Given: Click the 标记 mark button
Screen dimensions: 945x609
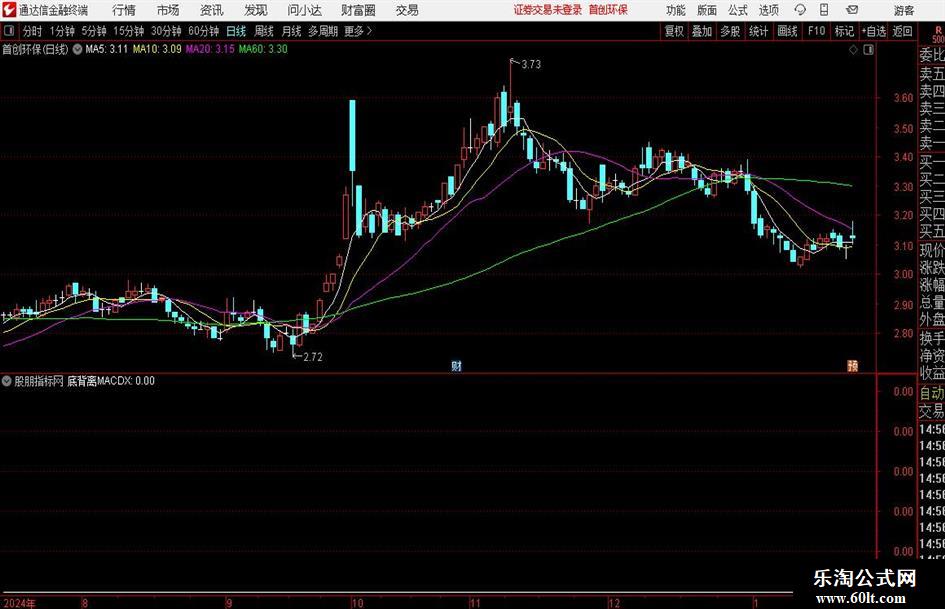Looking at the screenshot, I should pyautogui.click(x=844, y=31).
